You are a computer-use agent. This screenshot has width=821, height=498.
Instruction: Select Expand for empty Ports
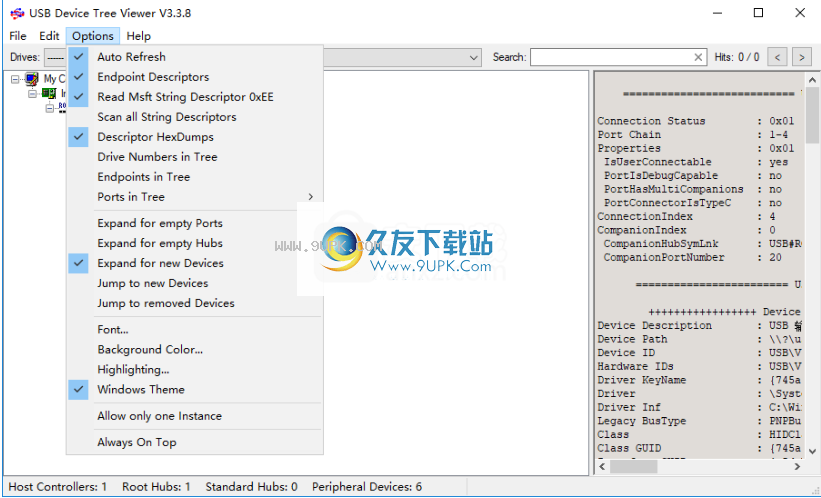195,223
